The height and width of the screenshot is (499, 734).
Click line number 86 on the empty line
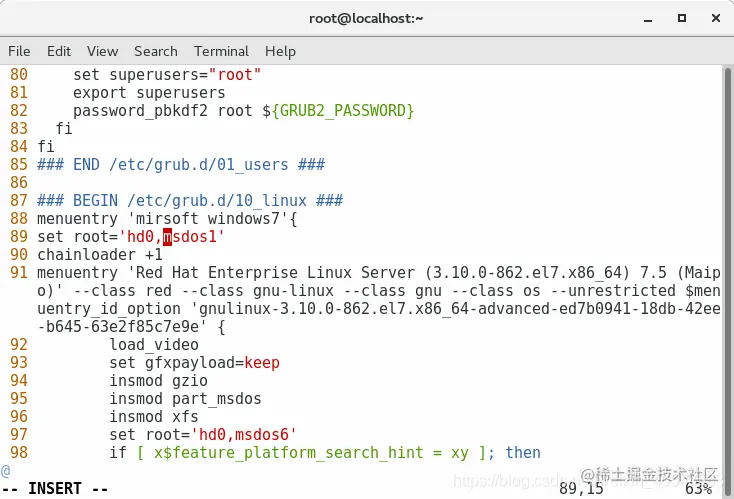click(x=19, y=183)
